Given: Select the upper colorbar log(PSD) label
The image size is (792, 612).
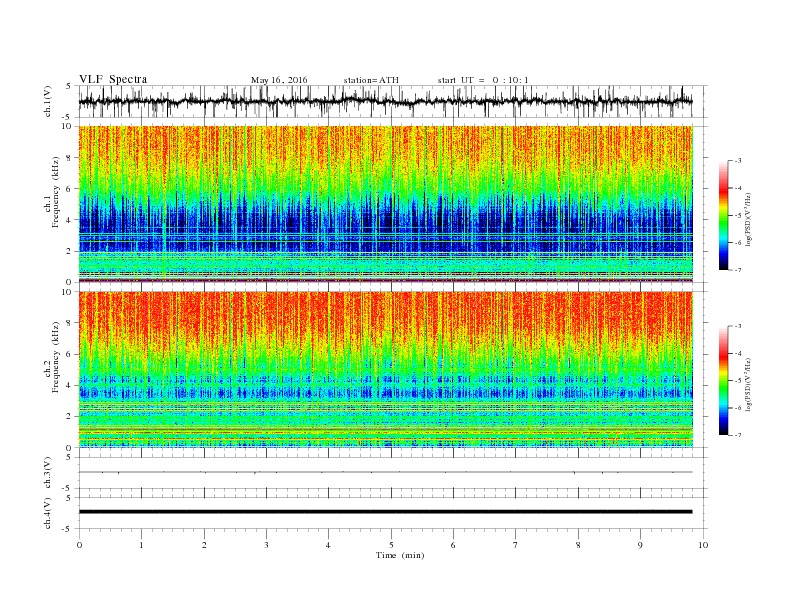Looking at the screenshot, I should tap(748, 220).
